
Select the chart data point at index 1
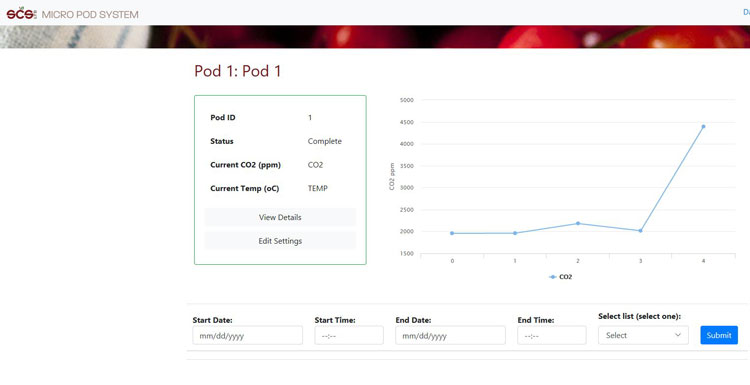click(515, 233)
